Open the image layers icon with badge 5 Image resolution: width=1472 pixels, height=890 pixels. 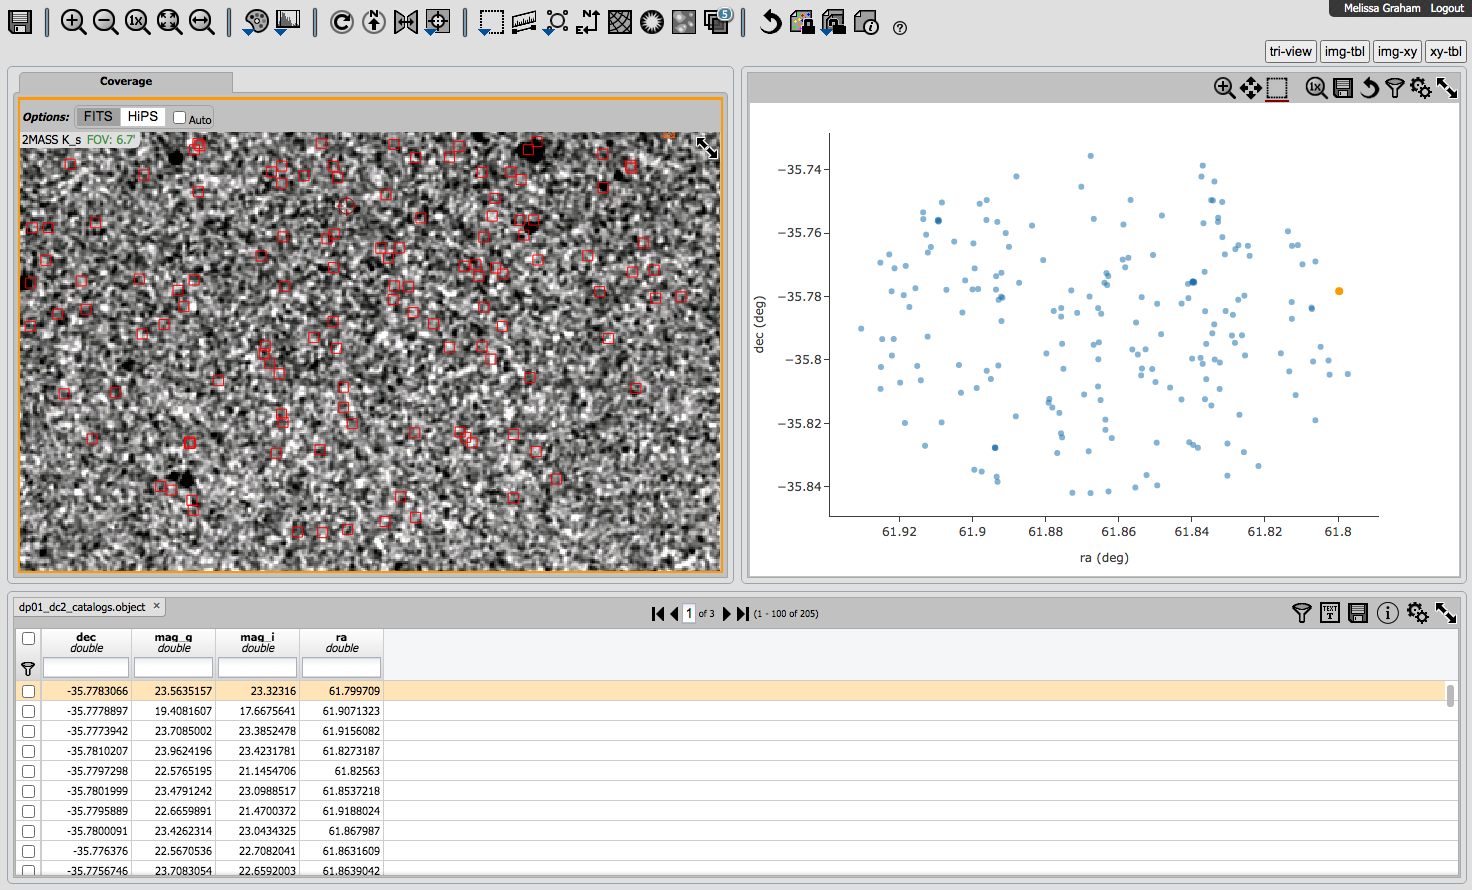pos(718,21)
